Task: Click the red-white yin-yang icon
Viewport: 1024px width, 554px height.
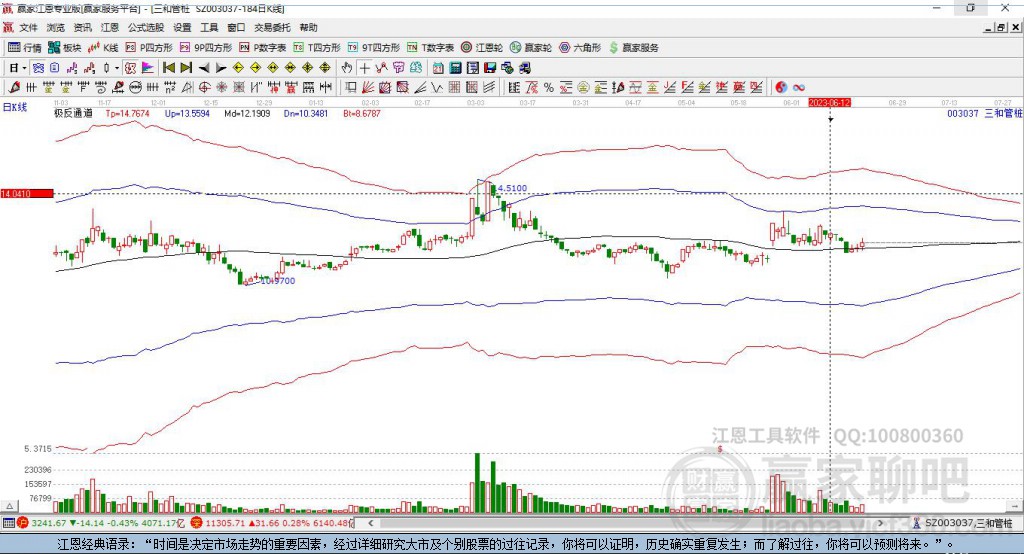Action: [x=781, y=87]
